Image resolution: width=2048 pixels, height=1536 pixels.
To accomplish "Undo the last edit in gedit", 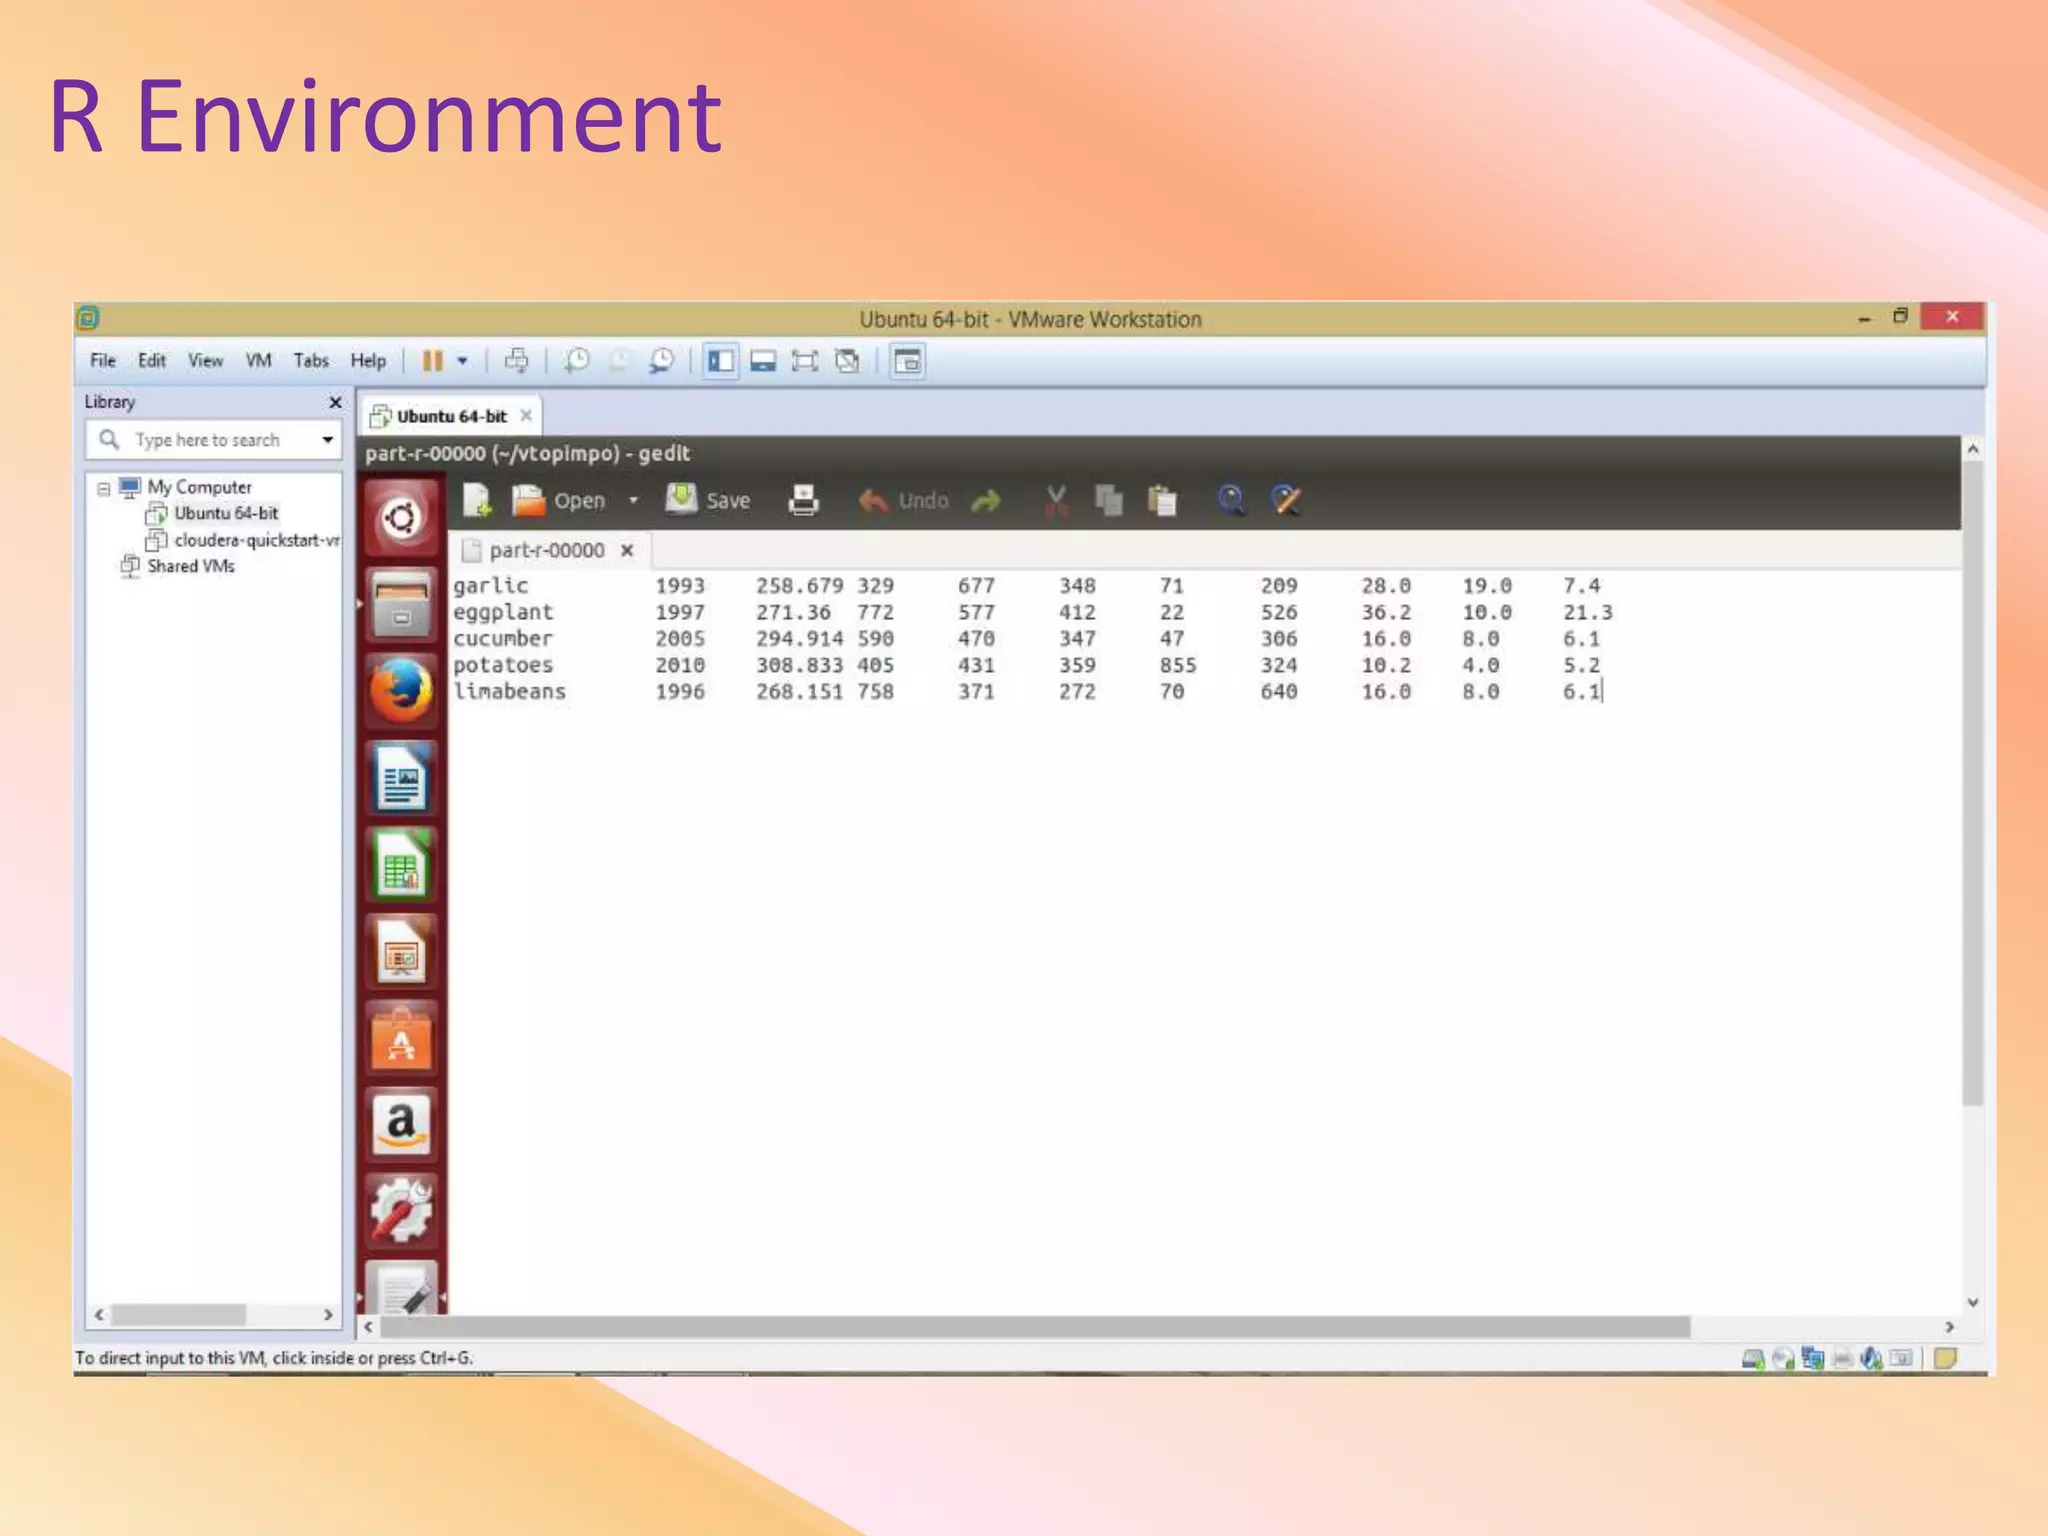I will pos(903,501).
